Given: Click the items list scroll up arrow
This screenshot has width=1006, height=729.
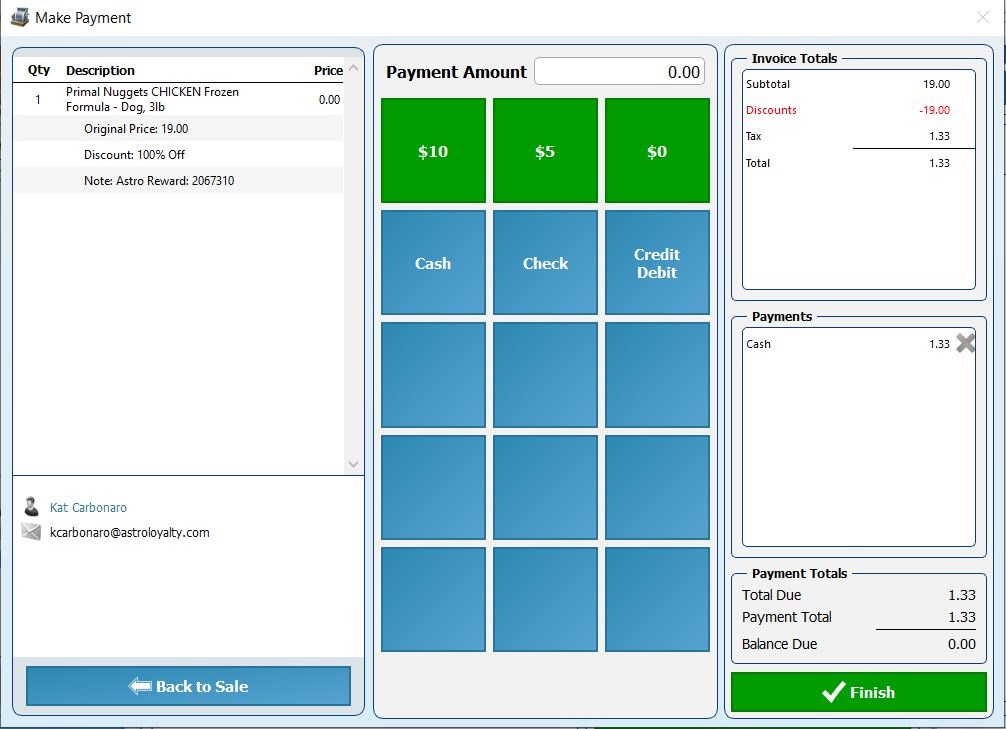Looking at the screenshot, I should tap(353, 68).
